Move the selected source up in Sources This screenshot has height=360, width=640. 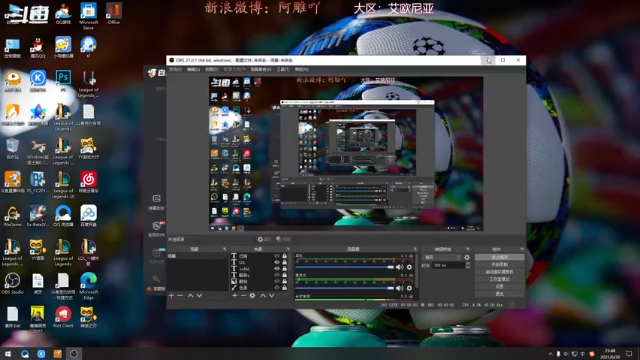pos(263,295)
